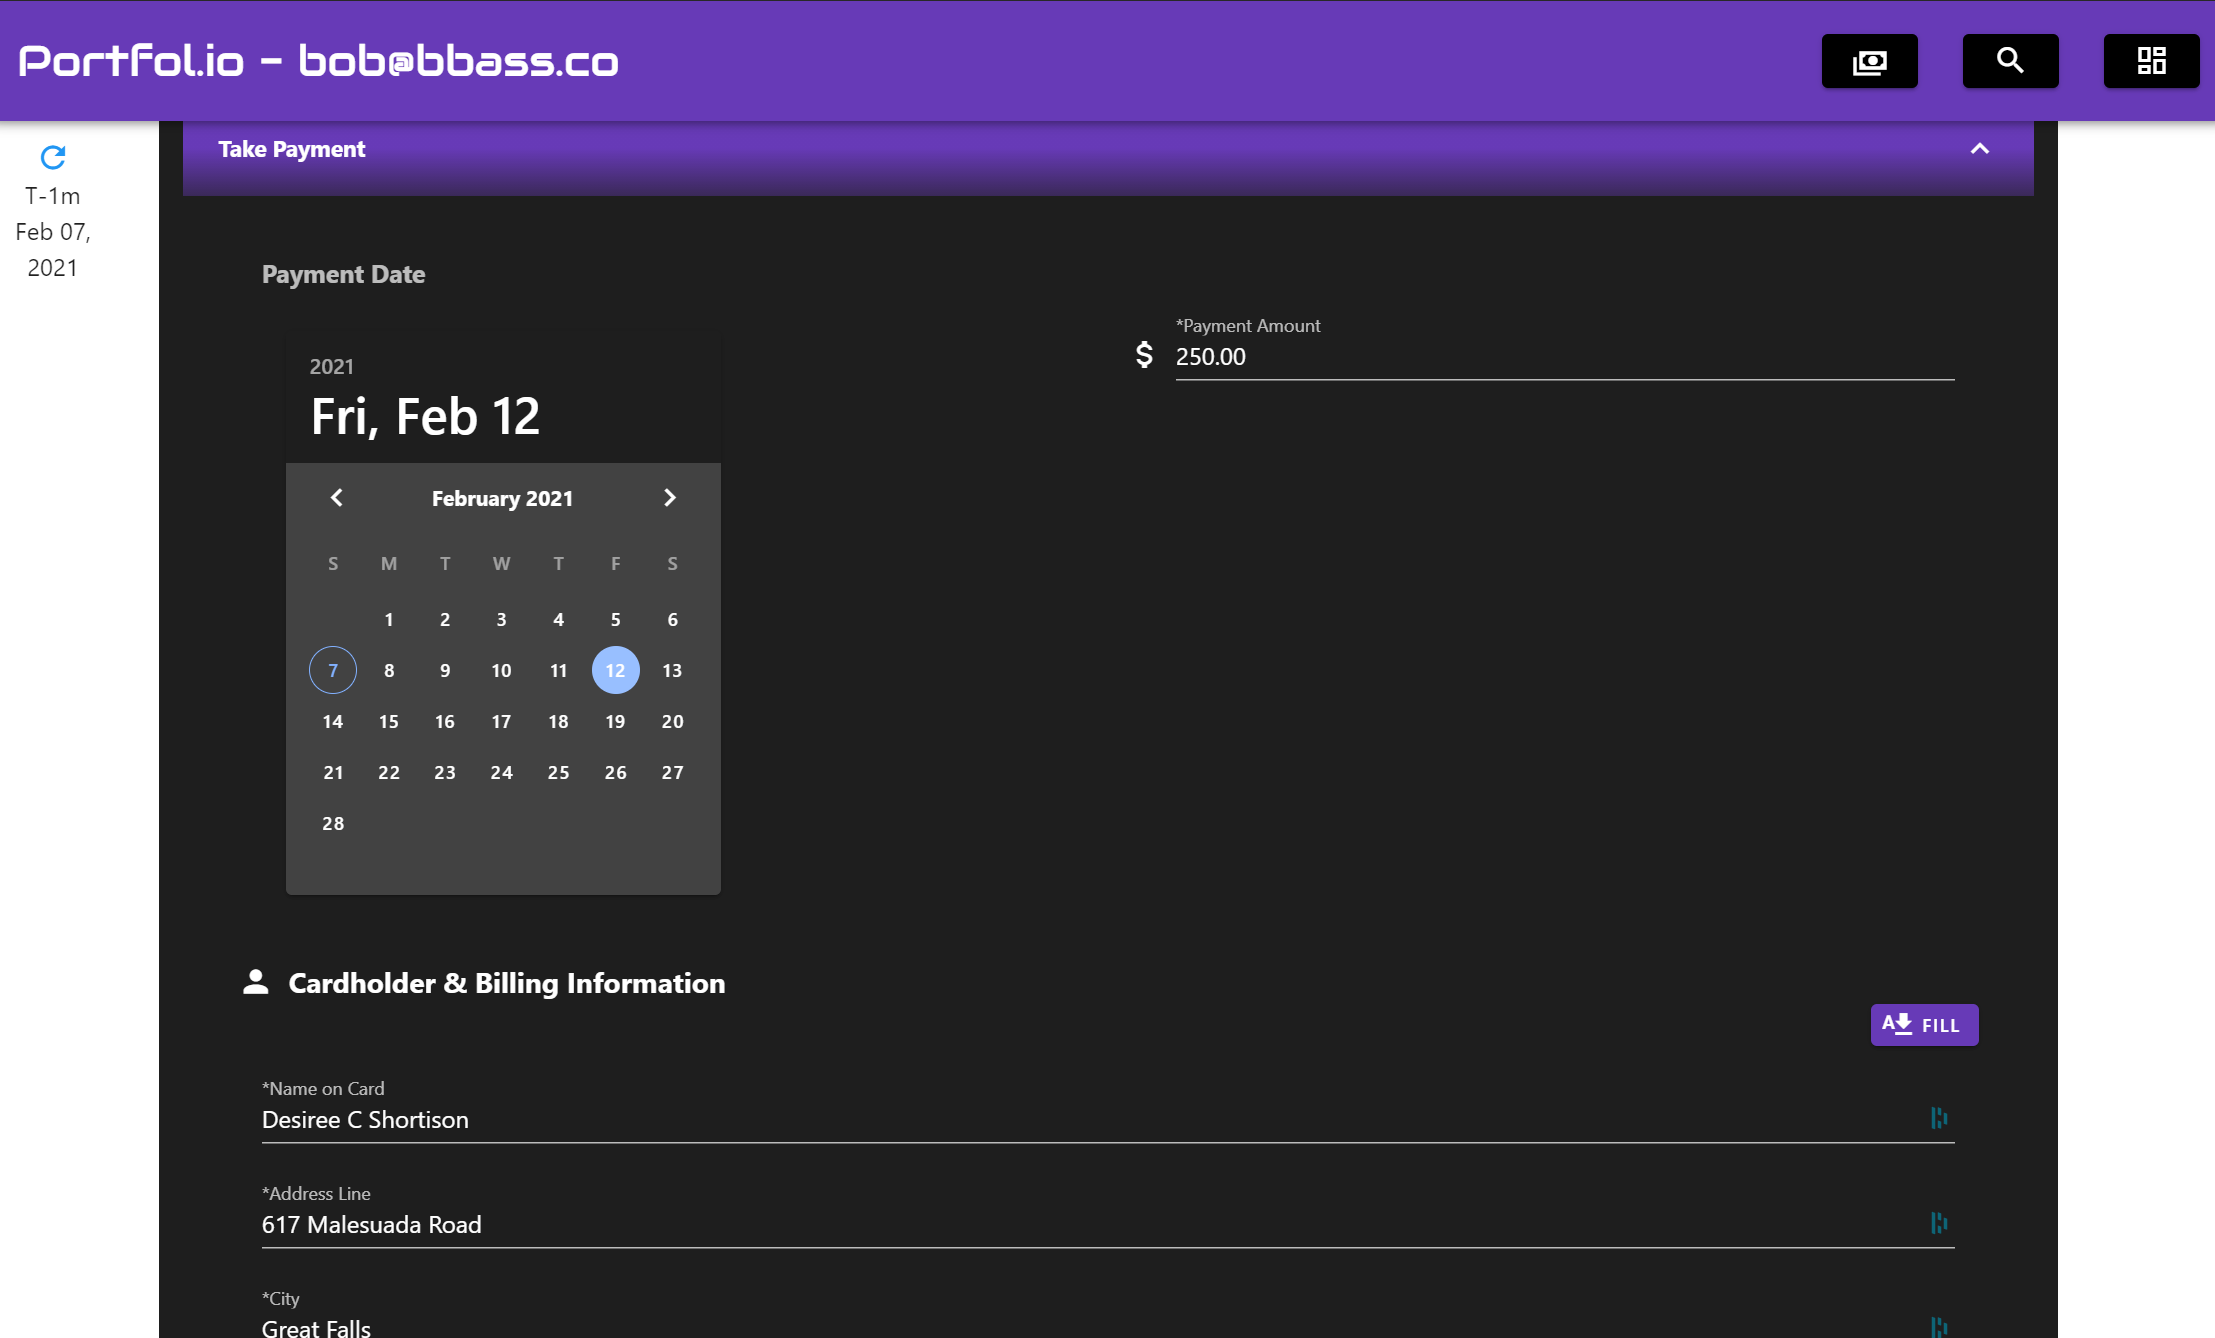
Task: Choose February 28 in date picker
Action: pos(333,823)
